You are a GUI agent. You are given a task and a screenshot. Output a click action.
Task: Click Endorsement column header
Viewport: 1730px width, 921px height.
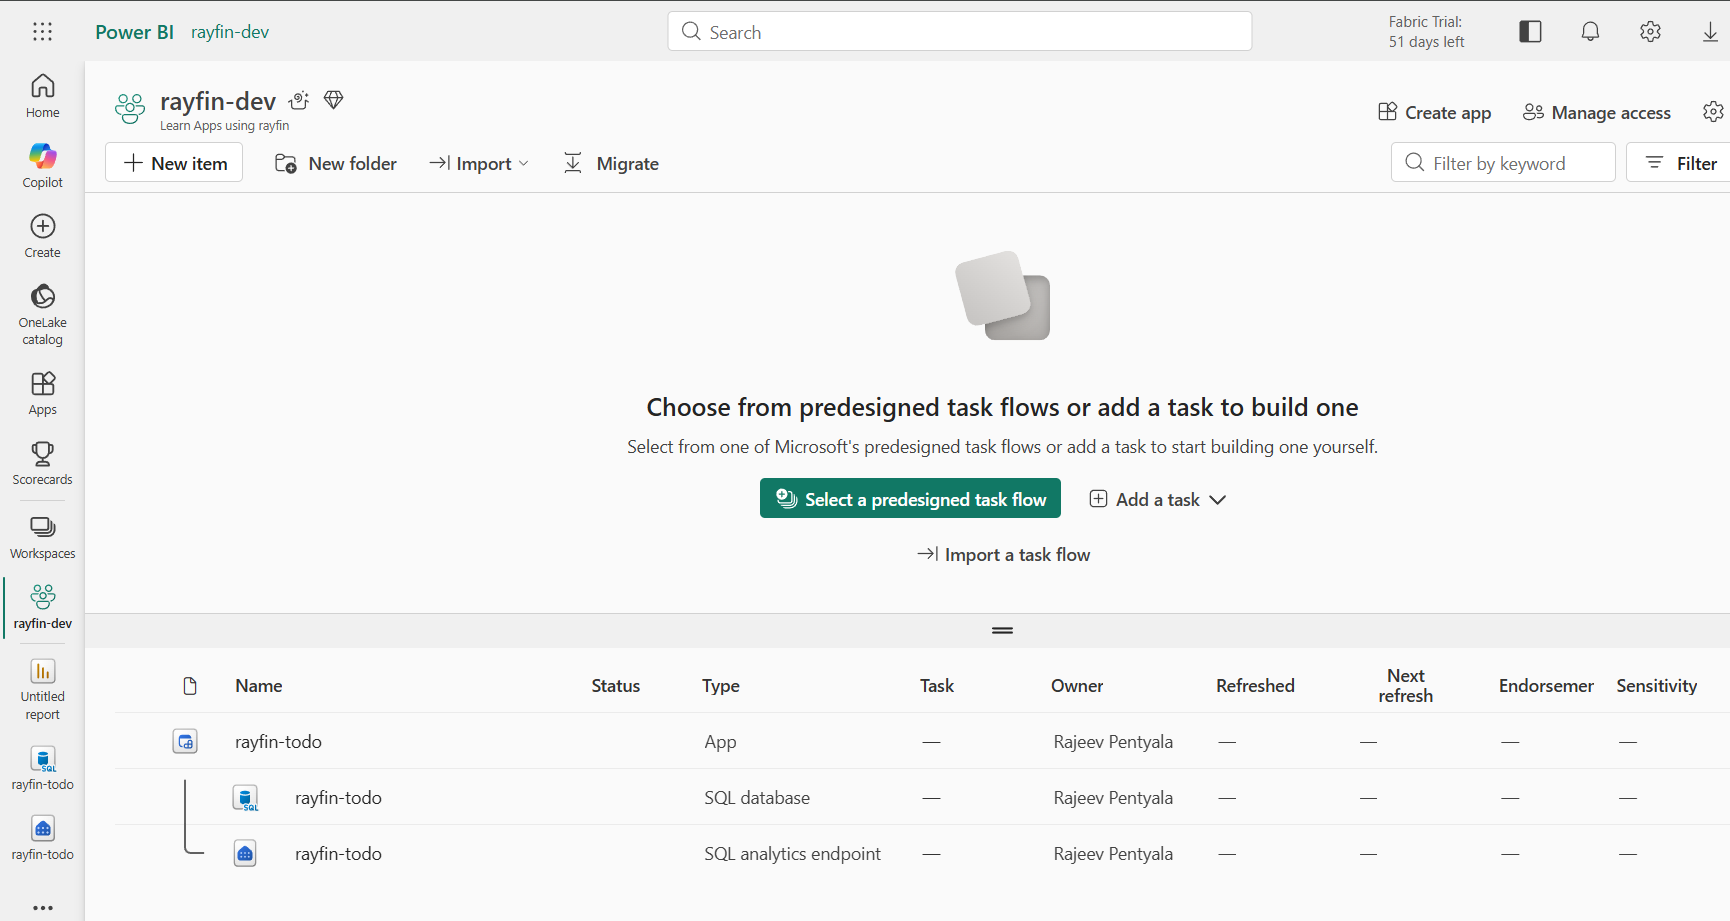pyautogui.click(x=1546, y=686)
